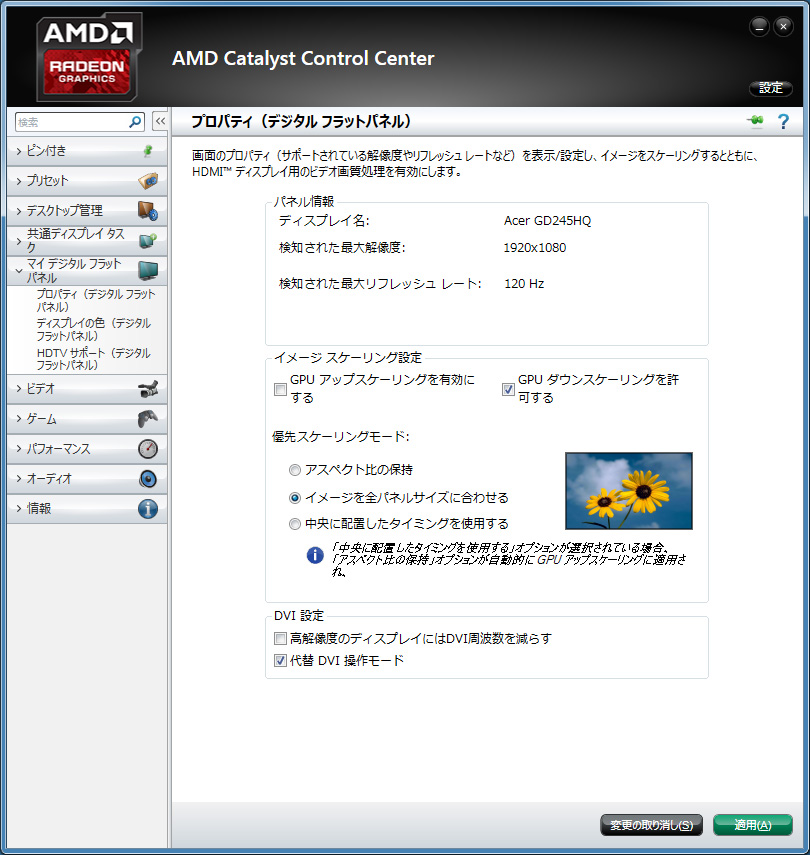Select アスペクト比の保持 radio button
The image size is (810, 855).
point(295,470)
